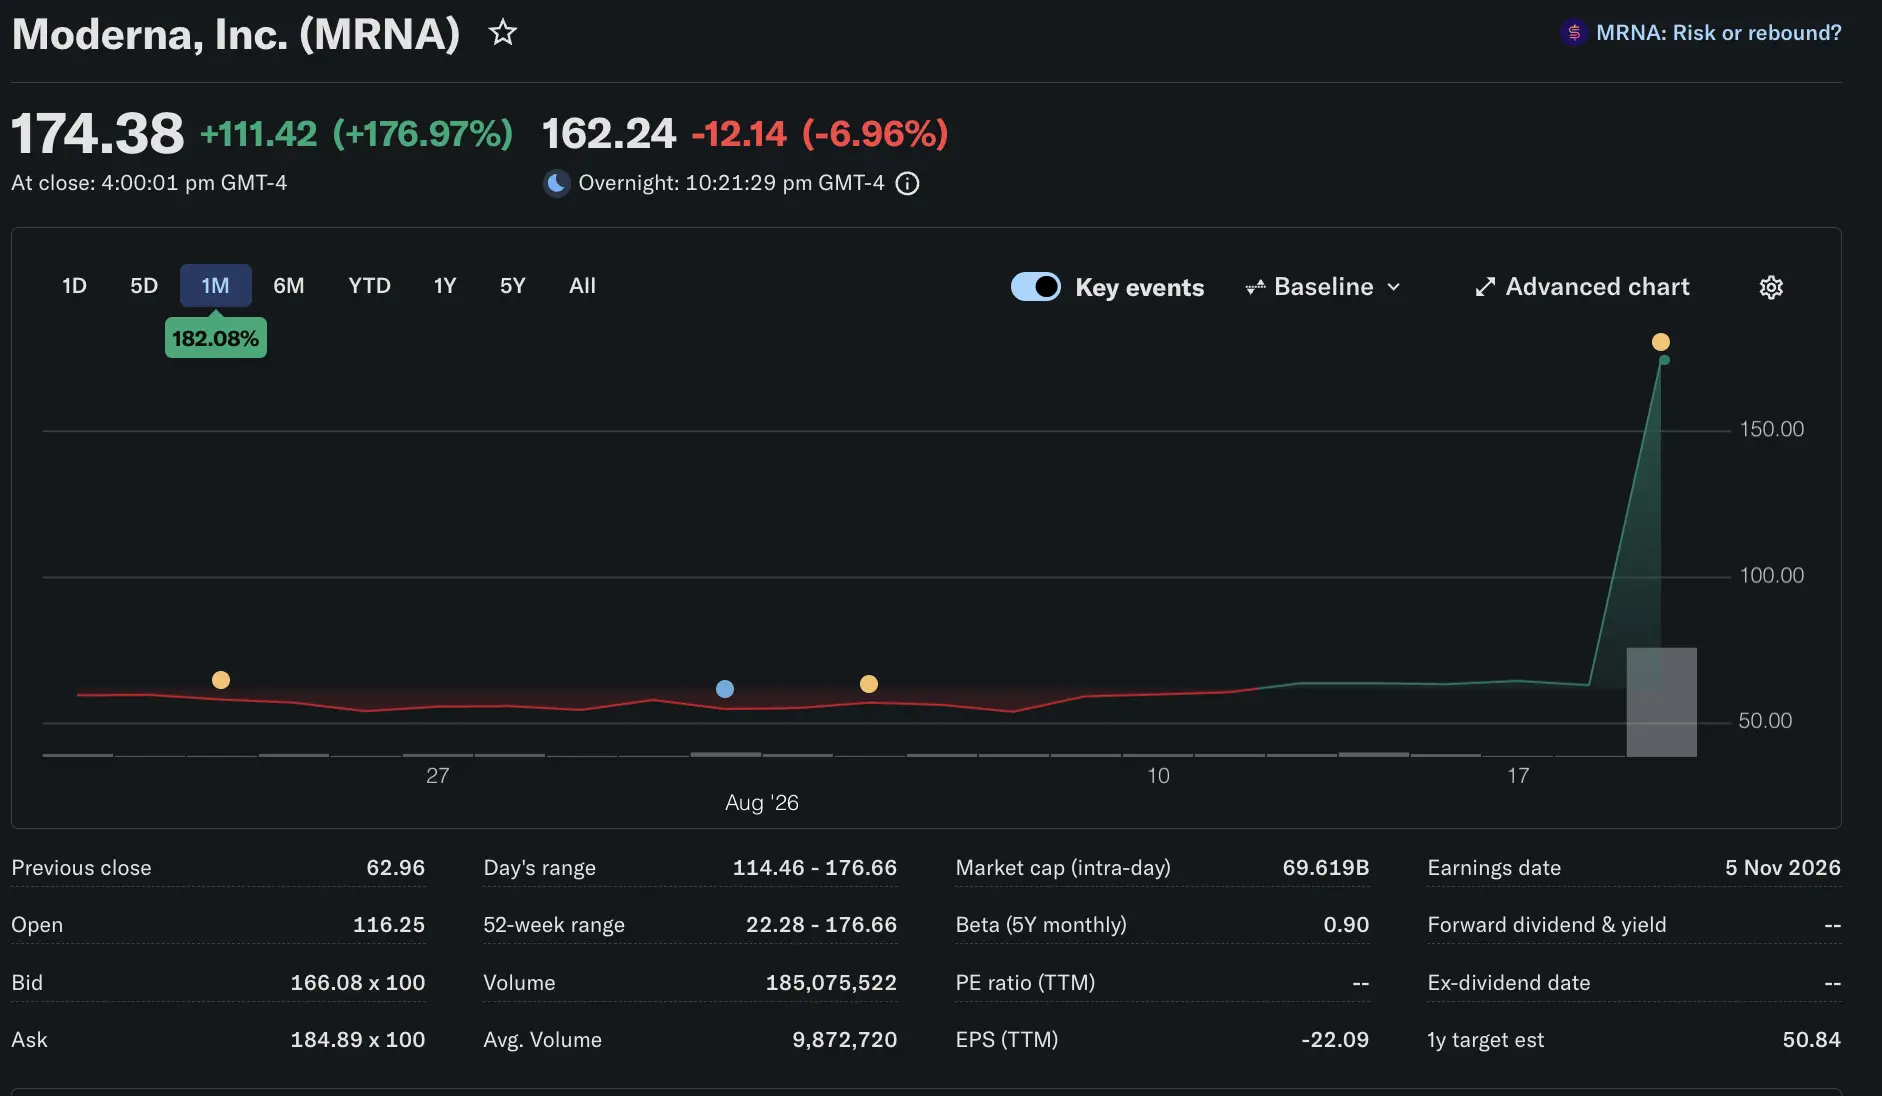
Task: Click the -12.14 (-6.96%) overnight change
Action: coord(820,133)
